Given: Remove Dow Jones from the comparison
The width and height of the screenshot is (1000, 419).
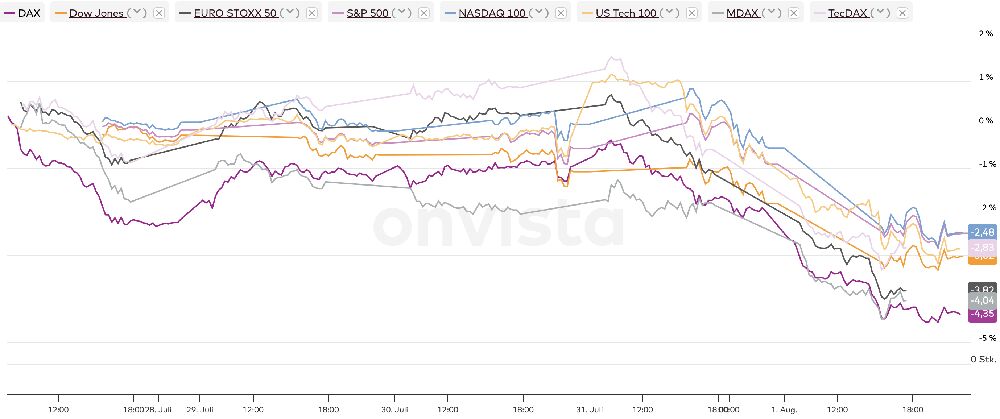Looking at the screenshot, I should pyautogui.click(x=159, y=13).
